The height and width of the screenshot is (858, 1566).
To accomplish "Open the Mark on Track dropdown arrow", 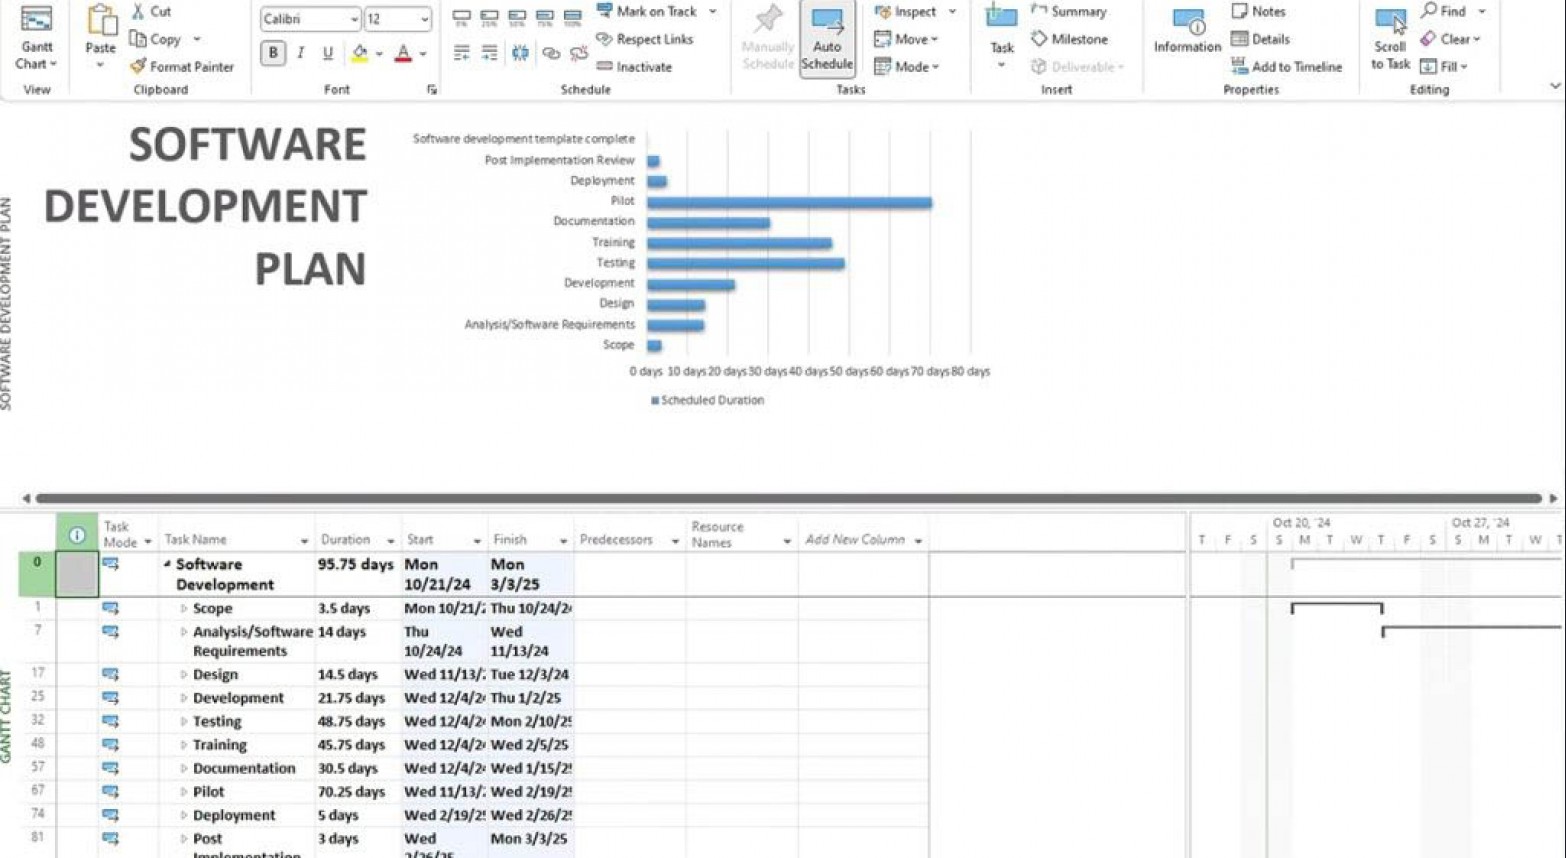I will pos(713,11).
